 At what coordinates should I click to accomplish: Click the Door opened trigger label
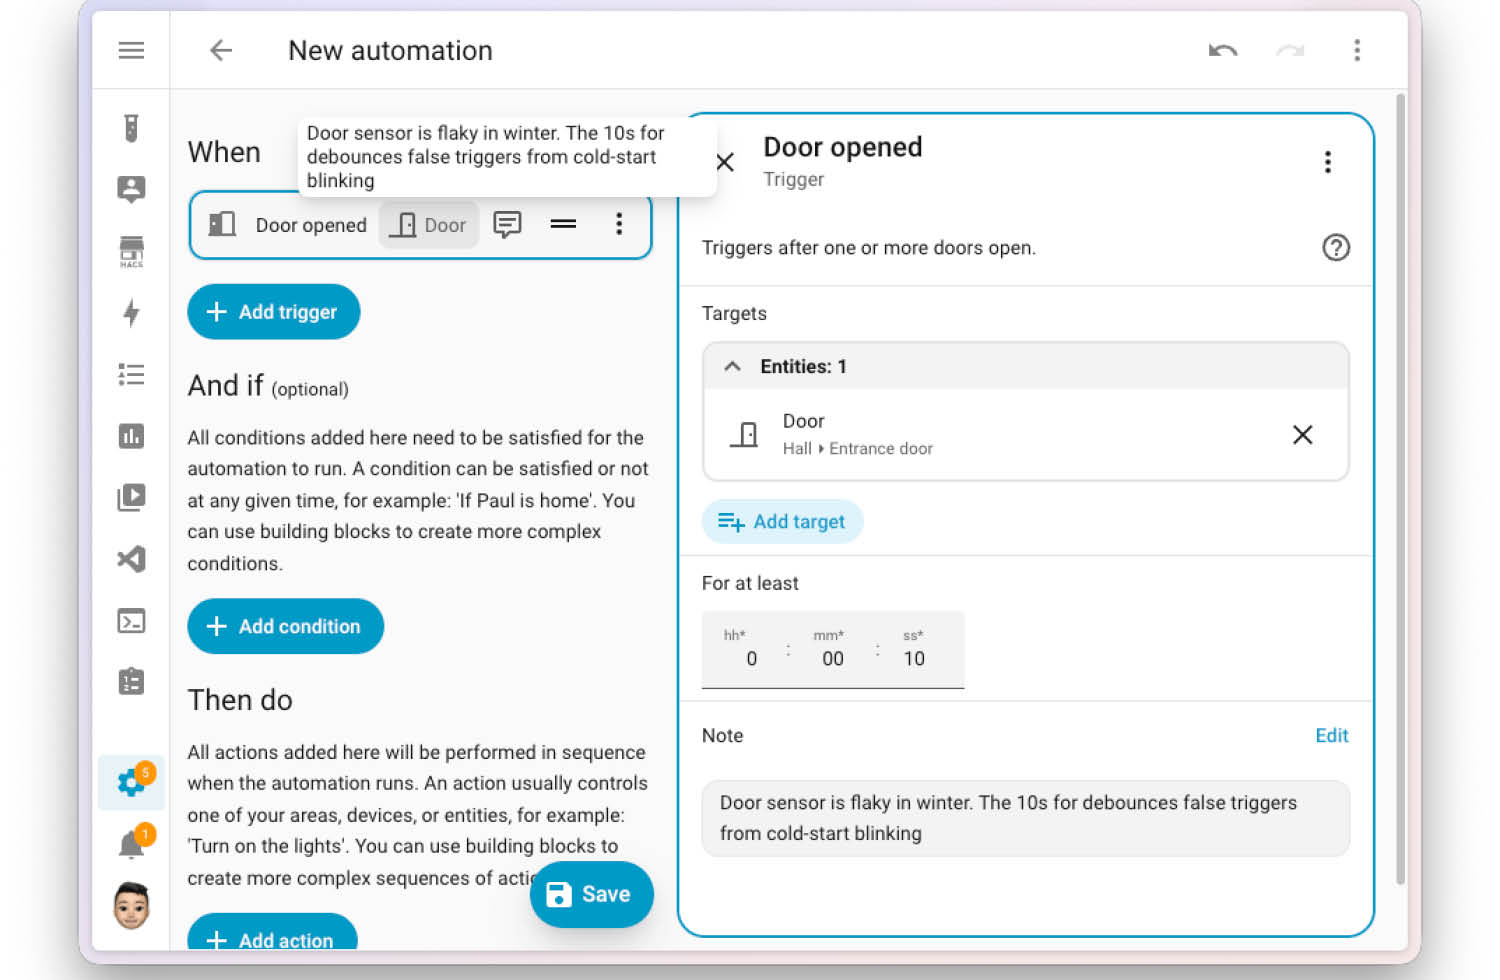click(x=311, y=225)
